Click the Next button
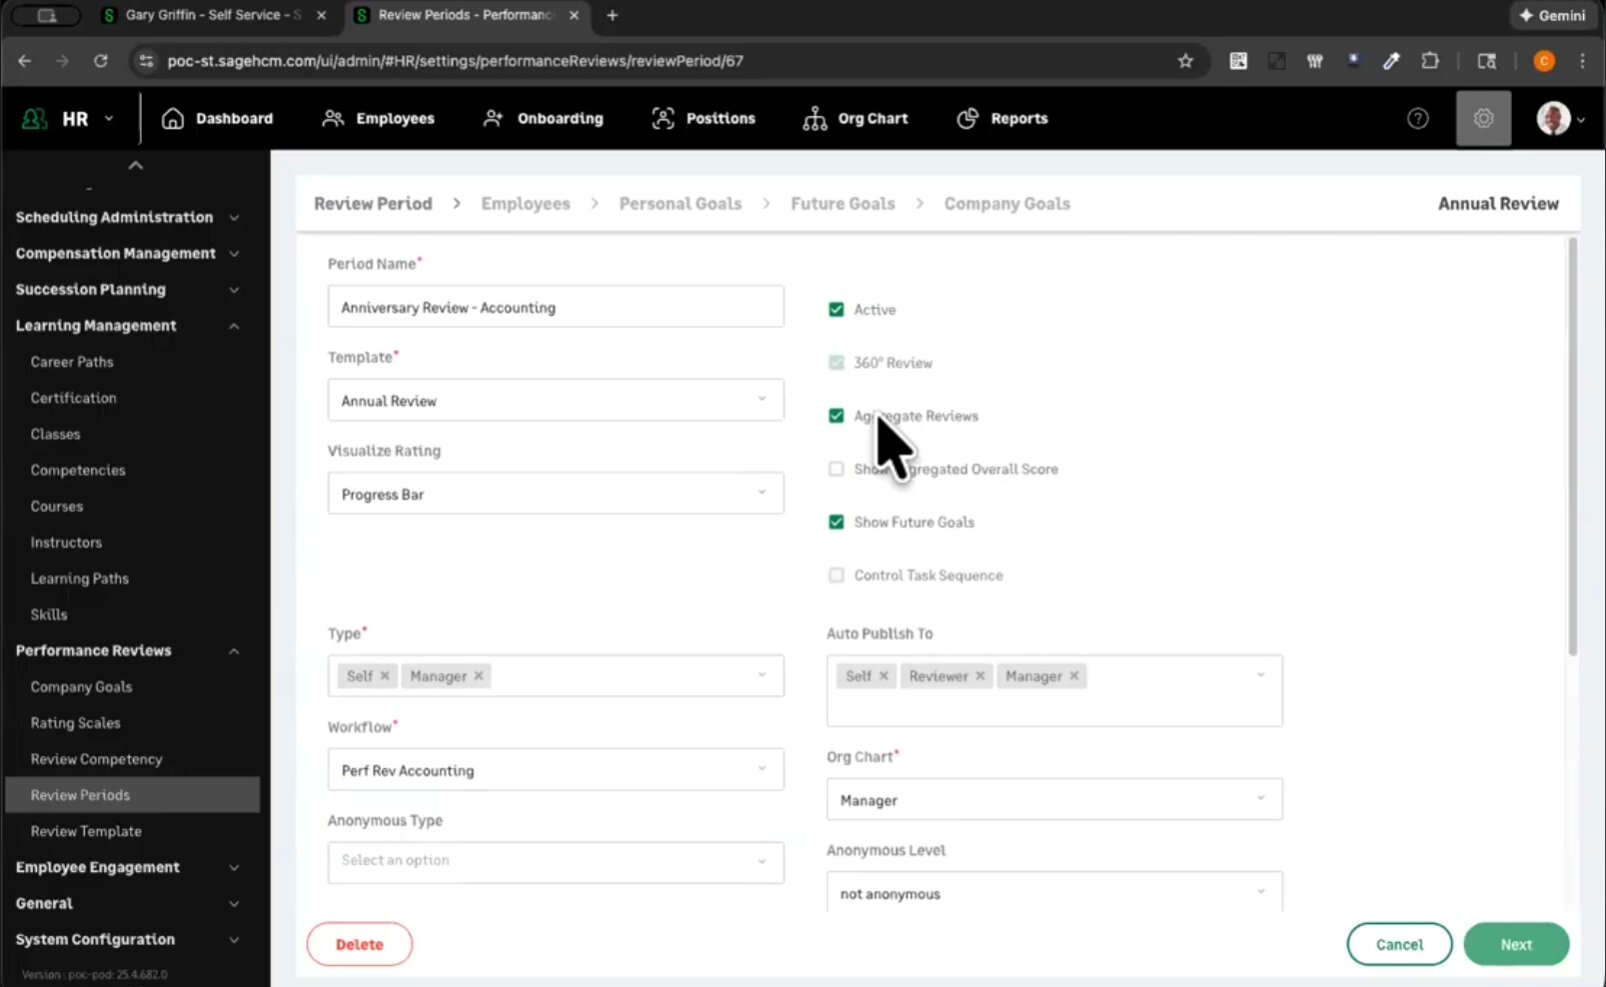 (1516, 944)
